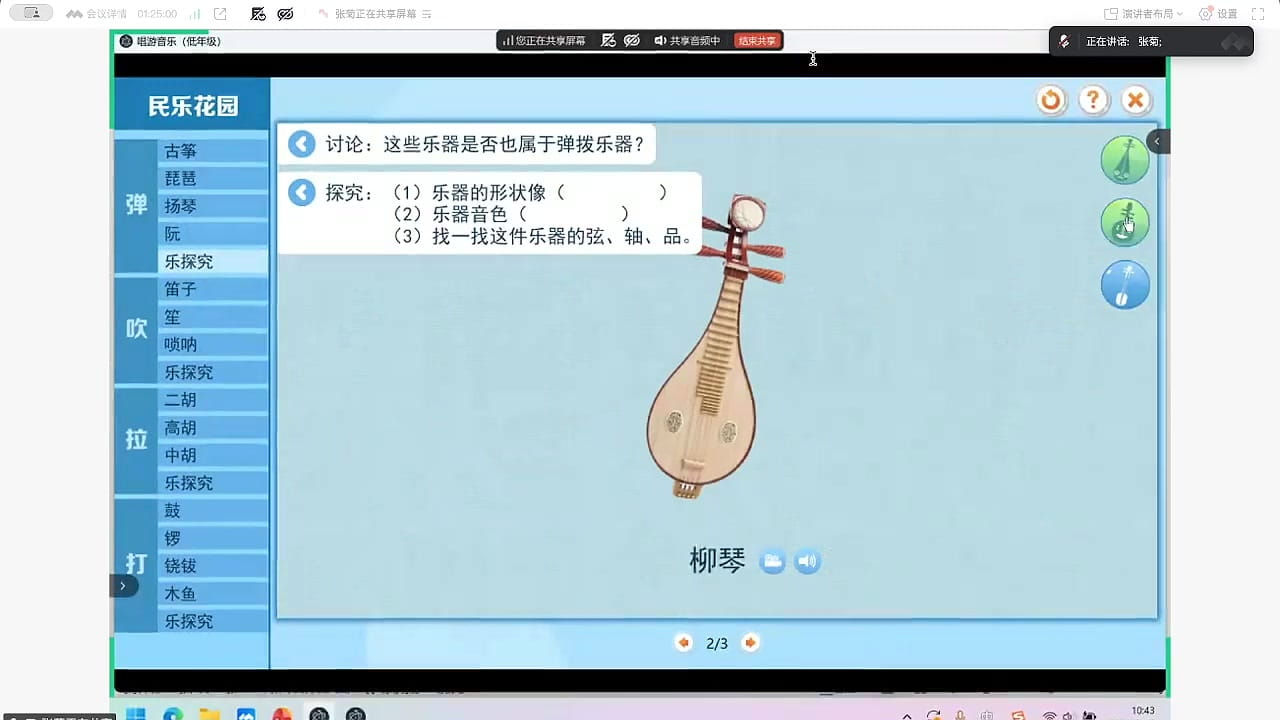This screenshot has width=1280, height=720.
Task: Open the 古筝 lesson item
Action: click(213, 151)
